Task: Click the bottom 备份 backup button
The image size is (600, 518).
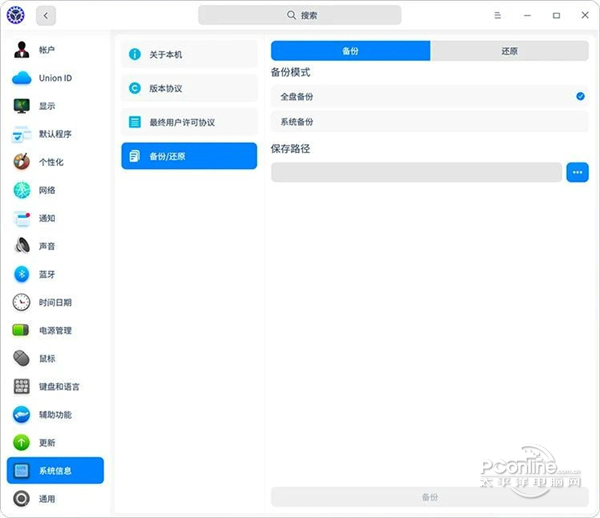Action: point(430,497)
